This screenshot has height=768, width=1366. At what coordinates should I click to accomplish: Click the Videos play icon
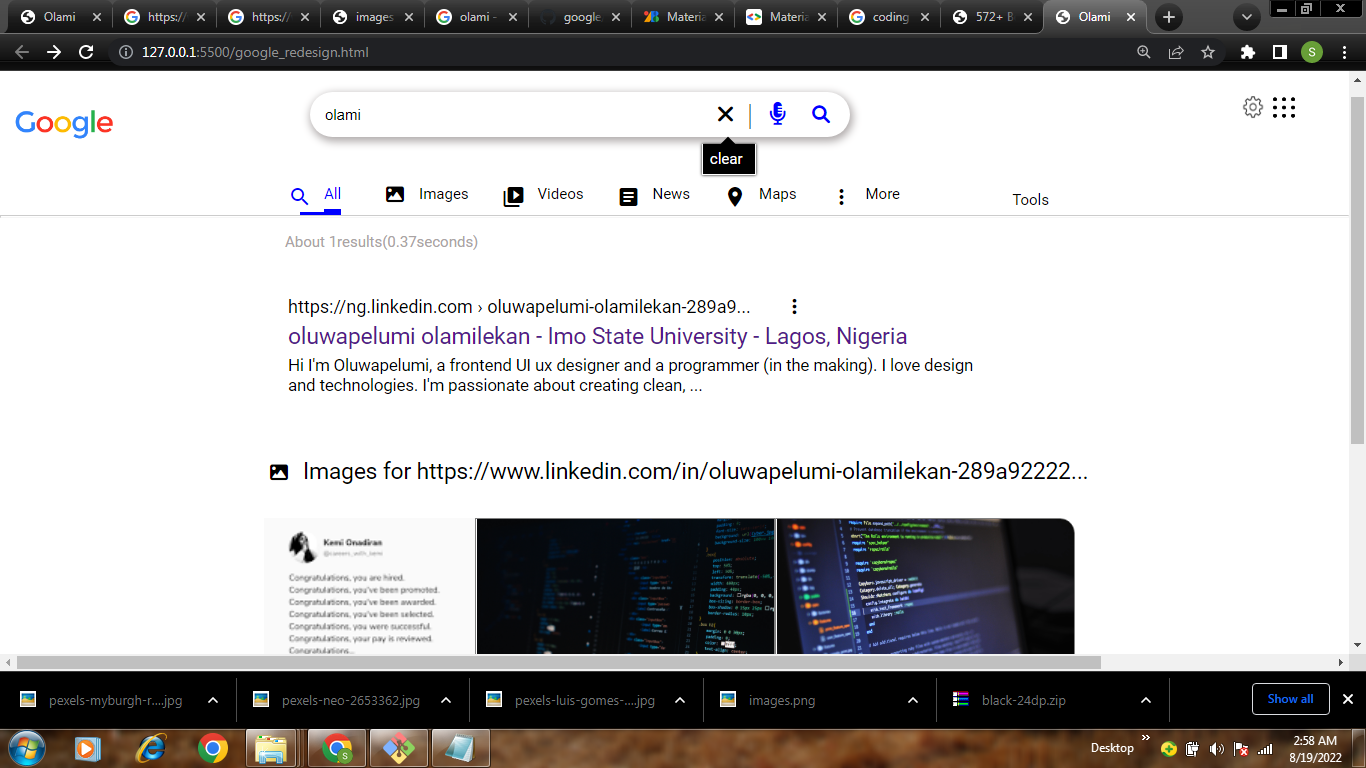coord(512,195)
